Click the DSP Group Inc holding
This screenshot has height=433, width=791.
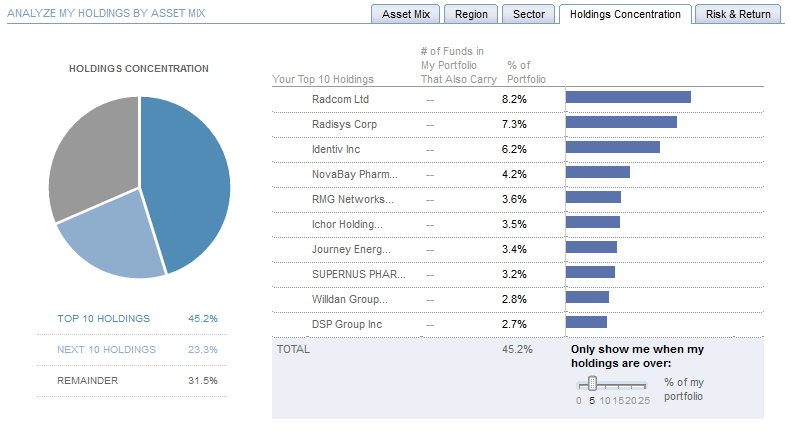(x=347, y=324)
